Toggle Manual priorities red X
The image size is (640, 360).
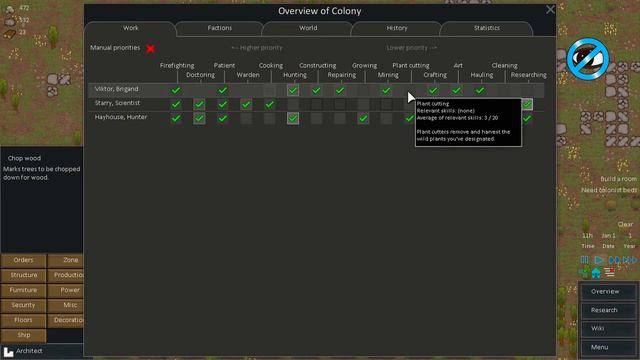pyautogui.click(x=151, y=49)
